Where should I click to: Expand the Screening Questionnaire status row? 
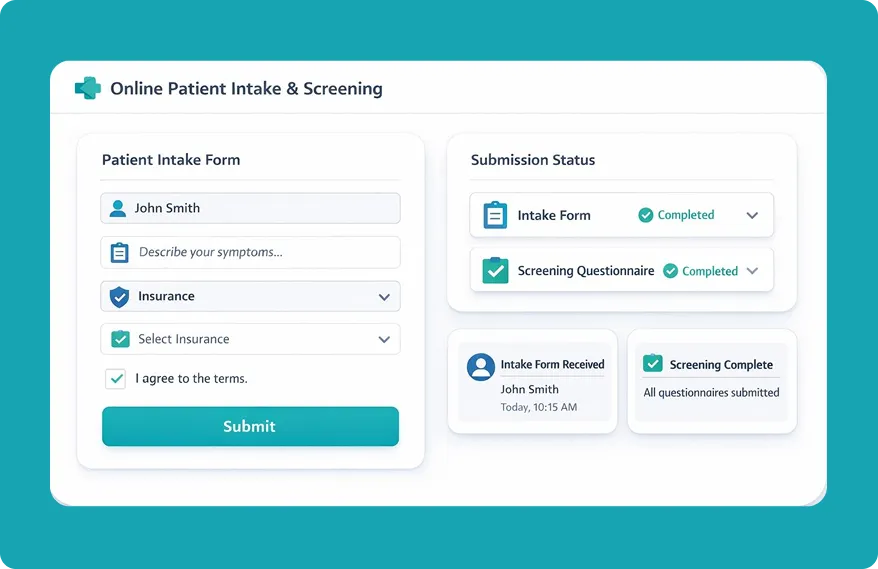point(752,271)
